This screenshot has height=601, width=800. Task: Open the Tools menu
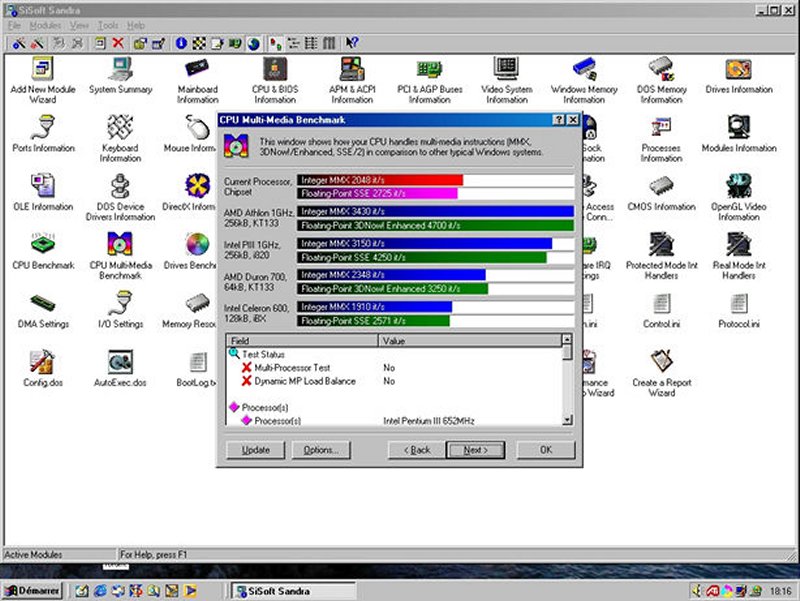[108, 25]
